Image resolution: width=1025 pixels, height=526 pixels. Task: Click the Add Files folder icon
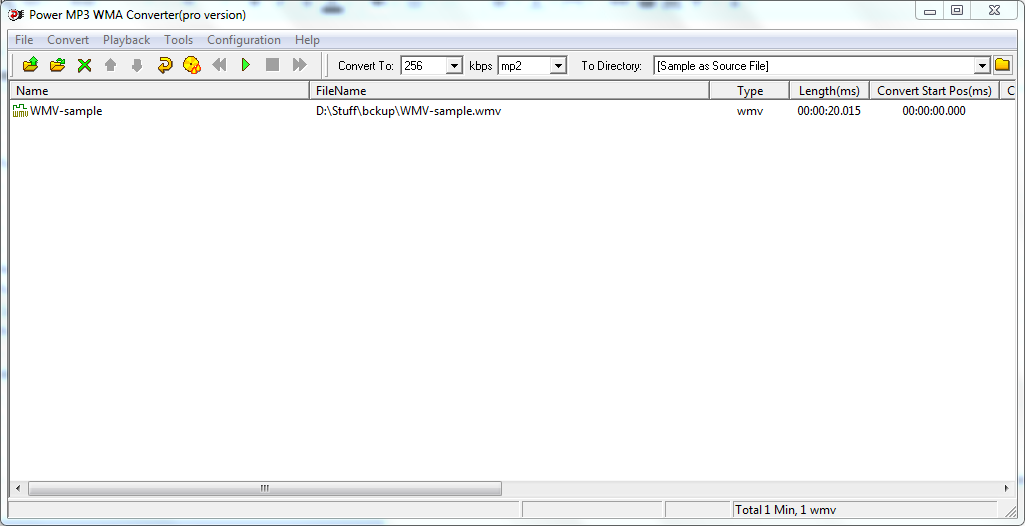coord(31,65)
